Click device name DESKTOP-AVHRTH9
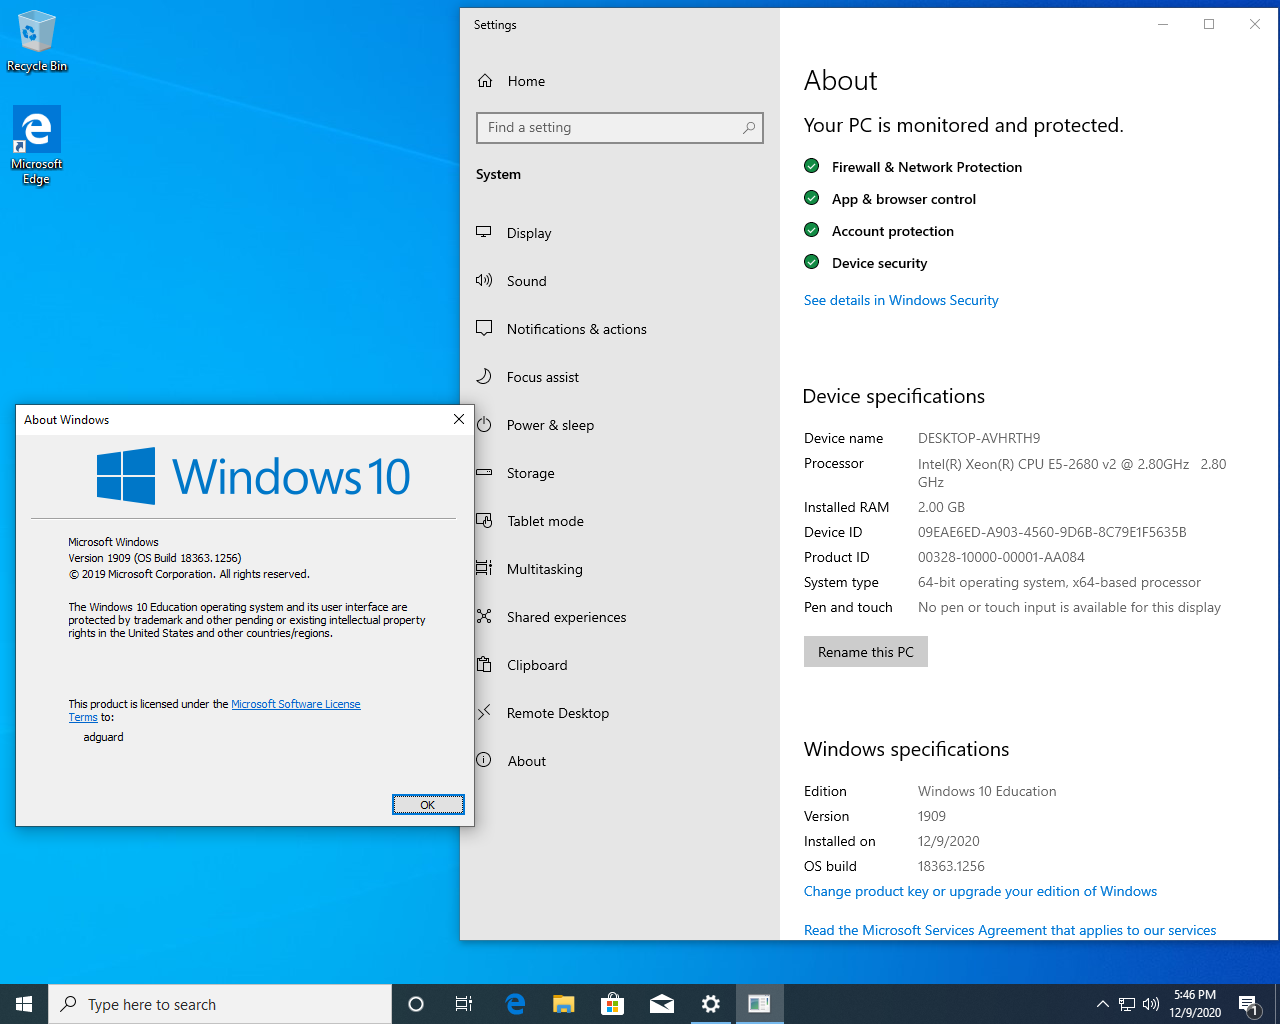This screenshot has width=1280, height=1024. [x=979, y=438]
